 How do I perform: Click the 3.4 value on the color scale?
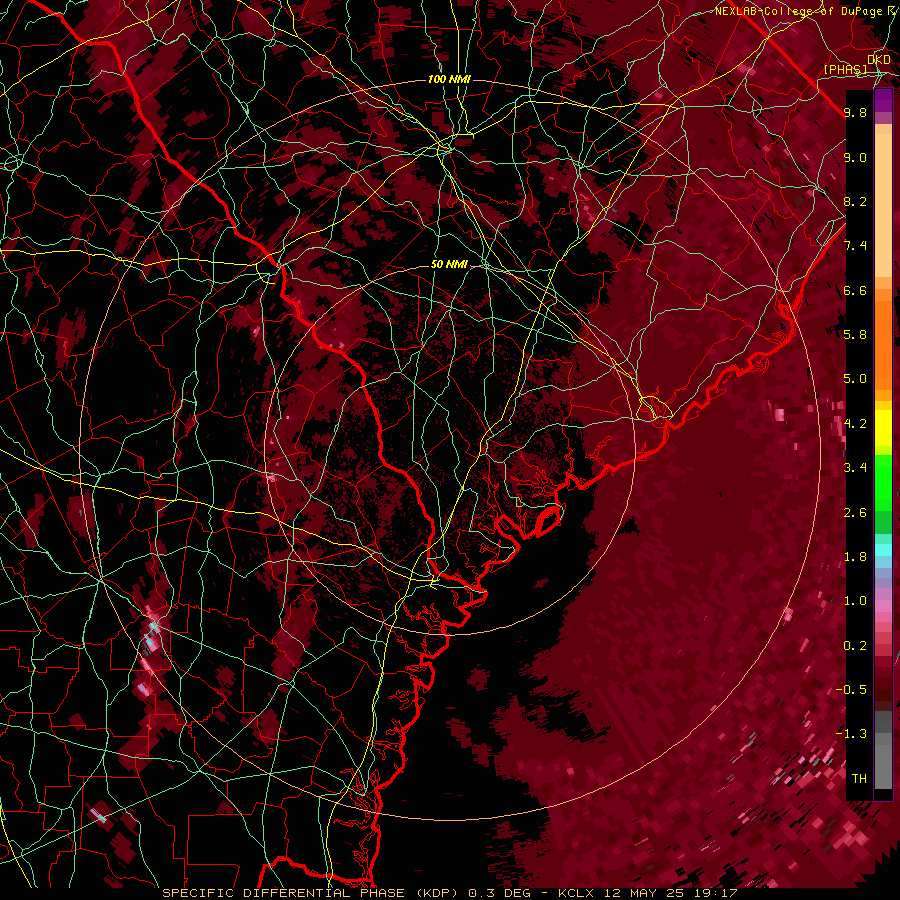[x=855, y=468]
